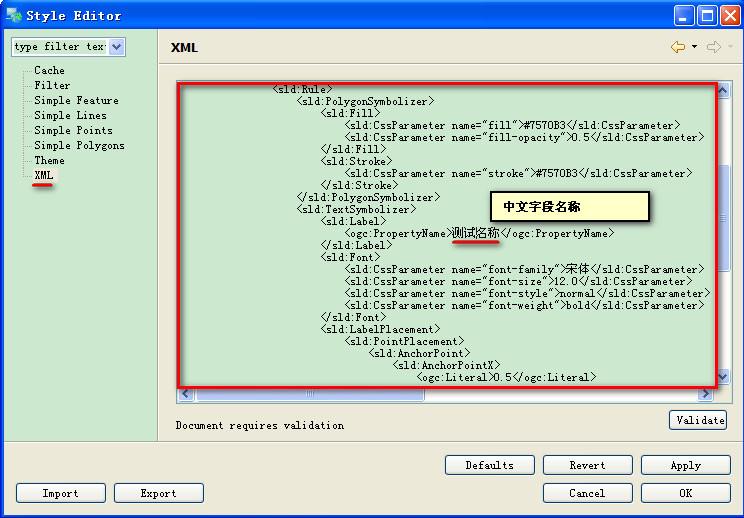Click the vertical scrollbar thumb
Image resolution: width=744 pixels, height=518 pixels.
[x=724, y=218]
